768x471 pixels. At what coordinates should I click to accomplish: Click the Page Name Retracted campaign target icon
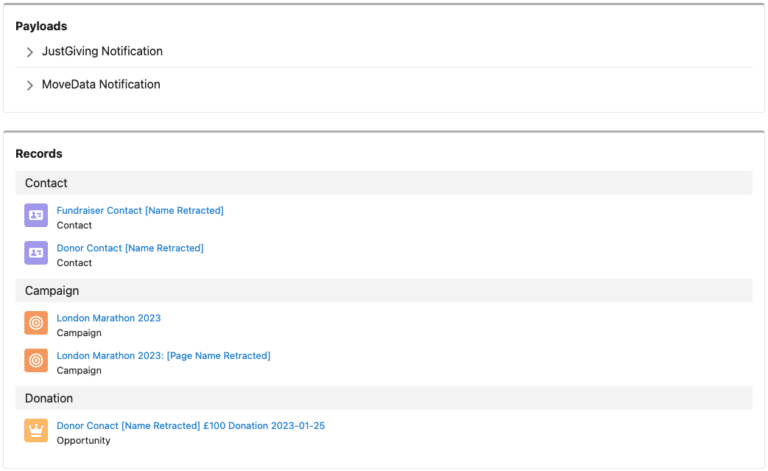36,360
